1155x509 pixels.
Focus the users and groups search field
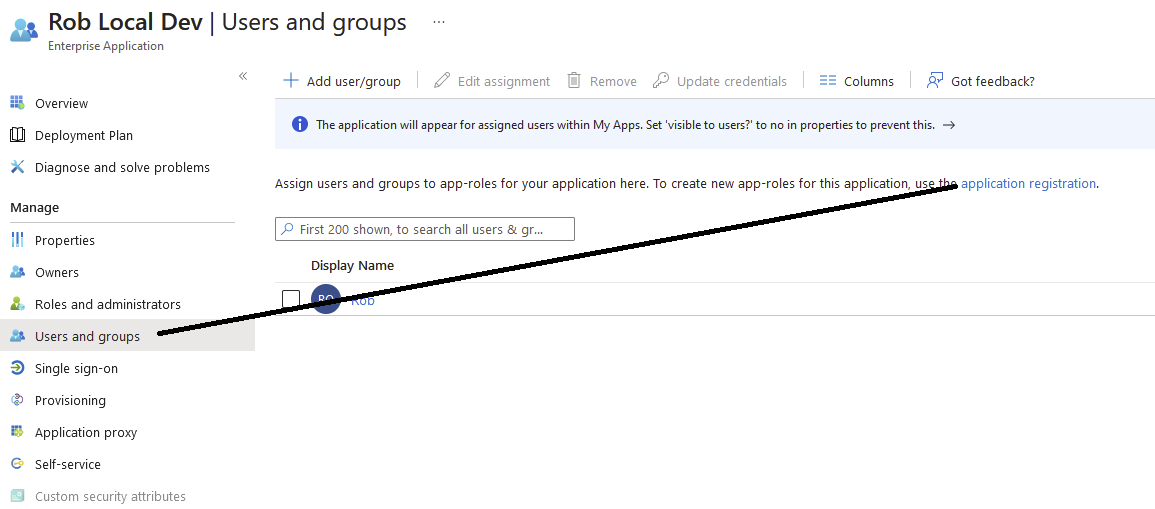pos(425,229)
